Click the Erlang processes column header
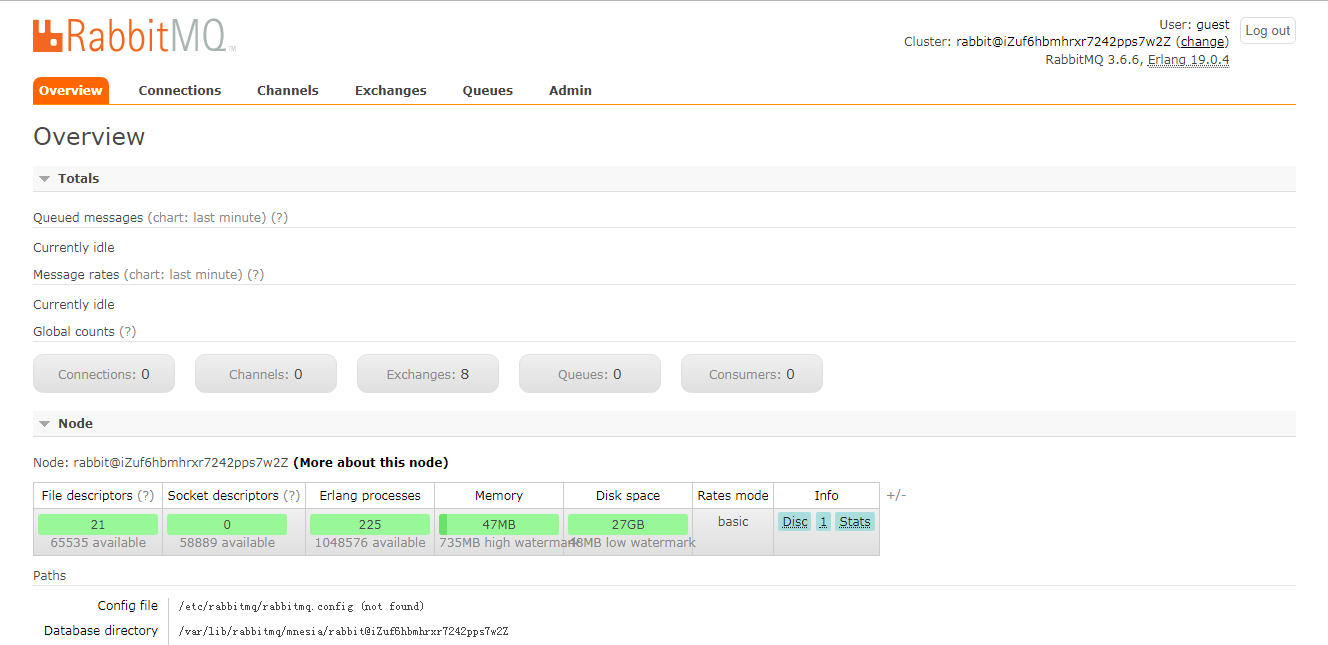1328x645 pixels. pyautogui.click(x=370, y=495)
